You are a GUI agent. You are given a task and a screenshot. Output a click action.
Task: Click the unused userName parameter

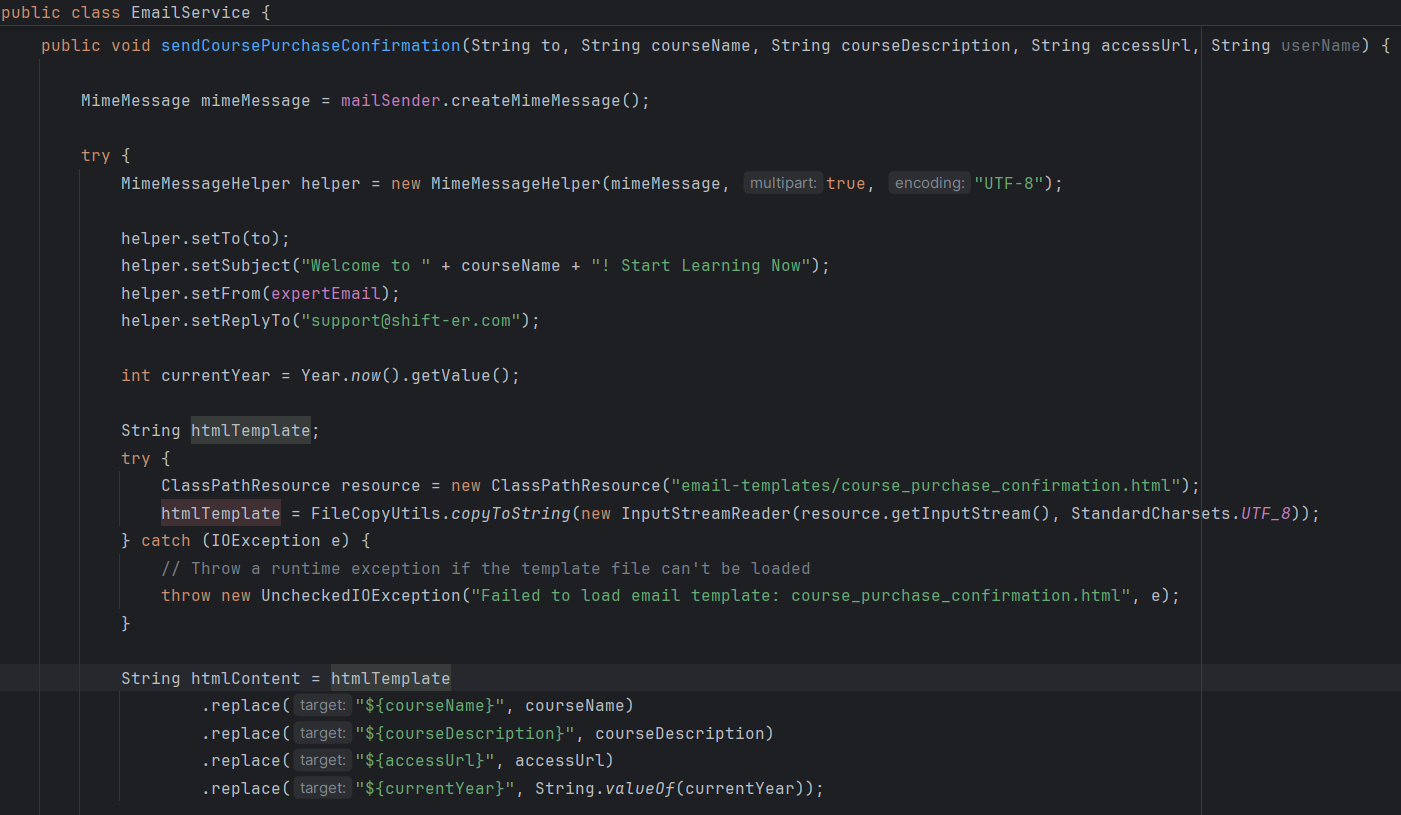pos(1320,46)
